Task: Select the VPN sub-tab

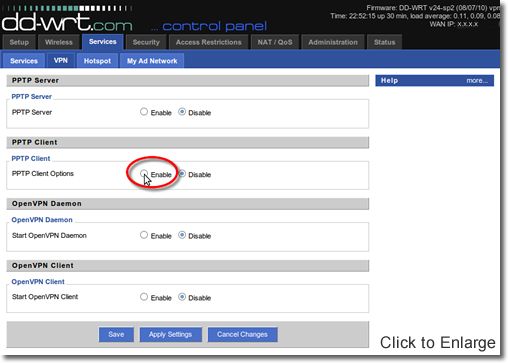Action: 61,61
